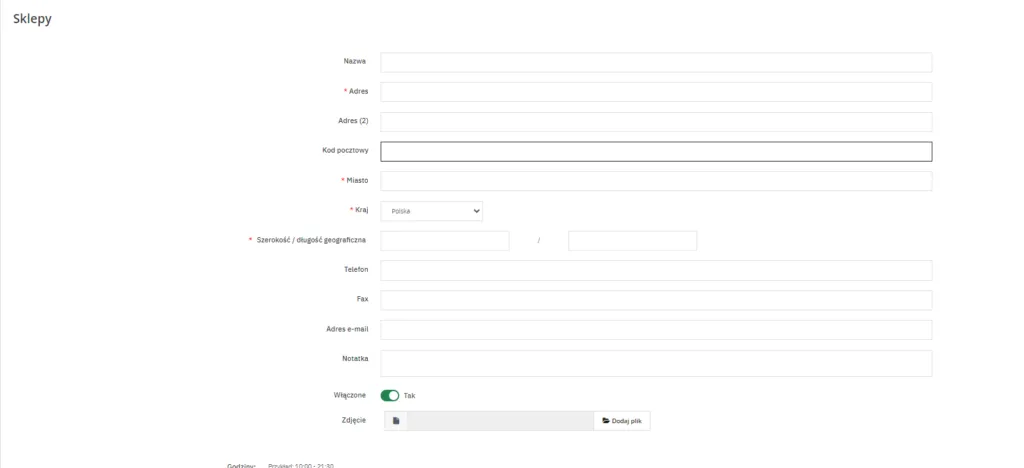The image size is (1024, 468).
Task: Focus the Miasto text field
Action: click(656, 181)
